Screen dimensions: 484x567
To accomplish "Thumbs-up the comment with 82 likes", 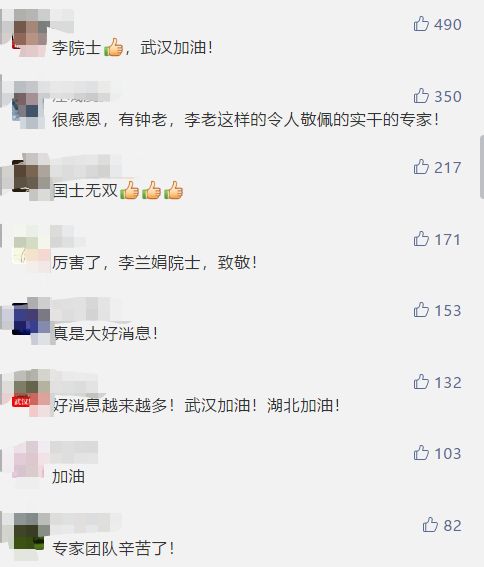I will pyautogui.click(x=430, y=525).
